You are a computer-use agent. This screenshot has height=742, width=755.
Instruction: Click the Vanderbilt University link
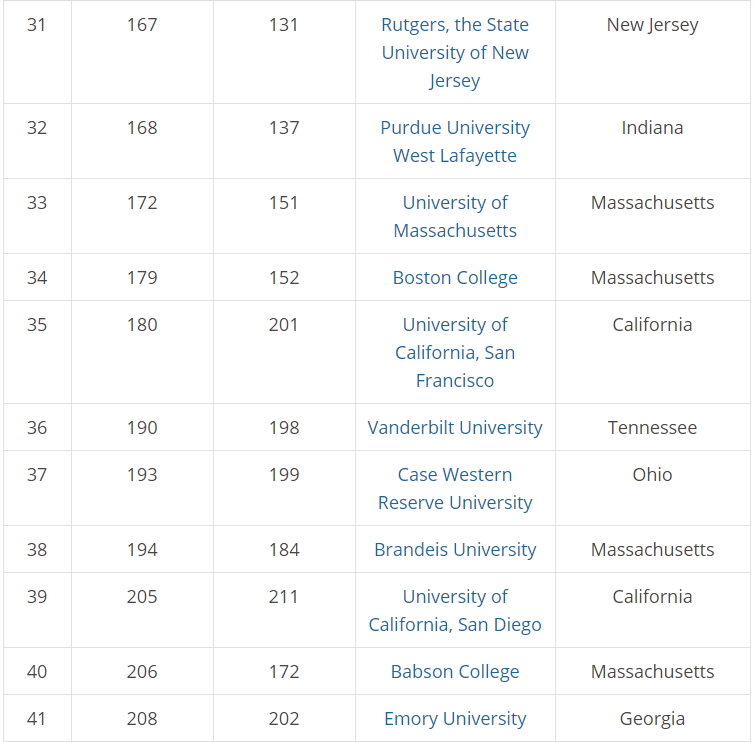[x=455, y=428]
